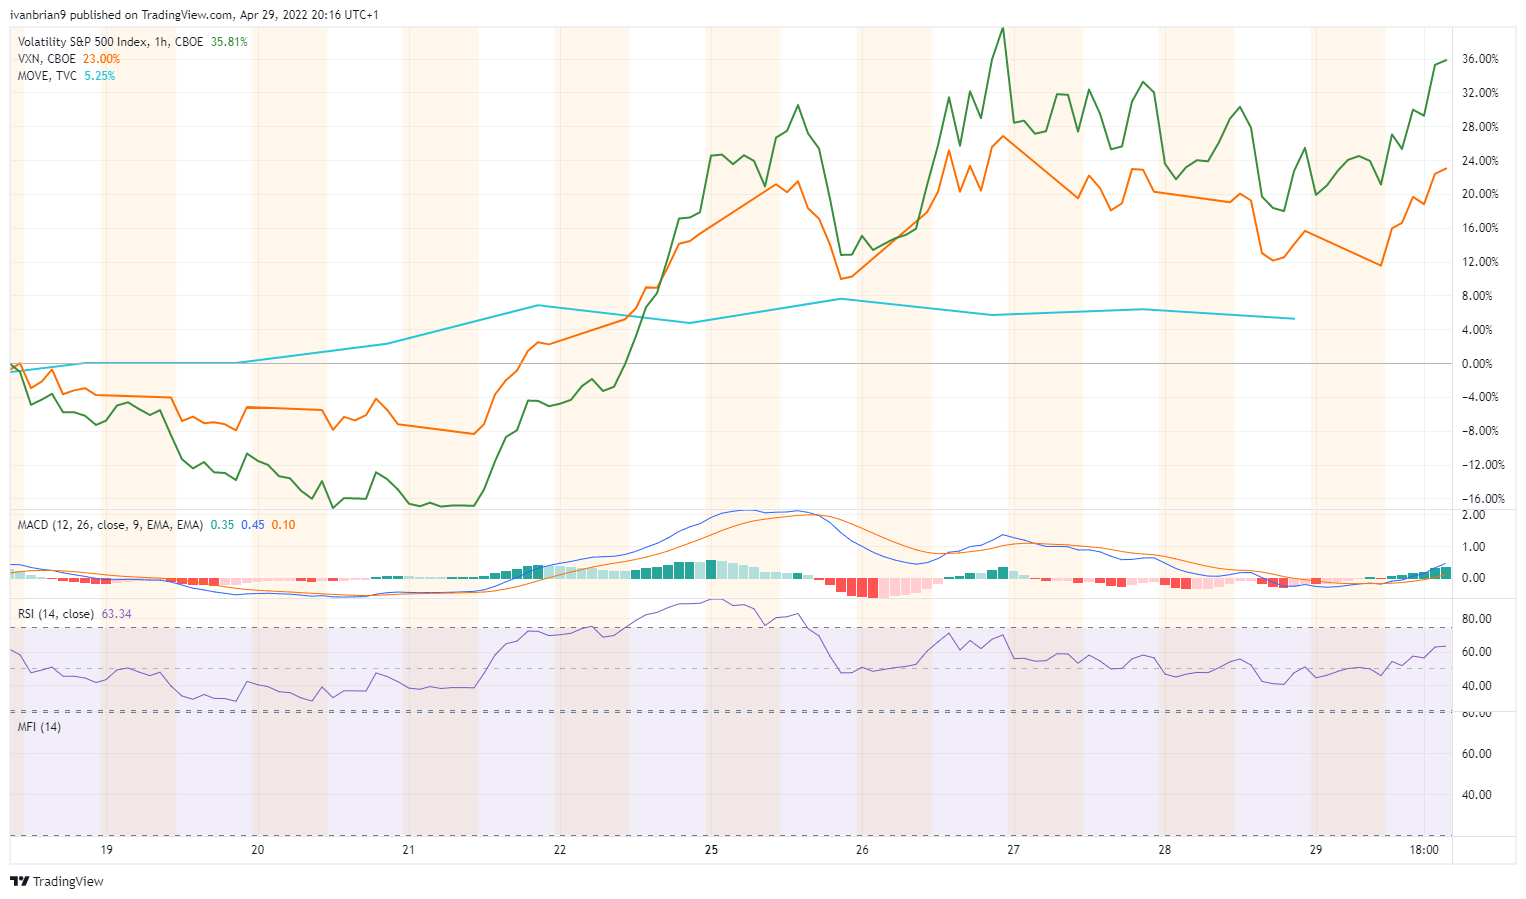Click date label 29 on the time axis
1526x899 pixels.
(x=1316, y=850)
